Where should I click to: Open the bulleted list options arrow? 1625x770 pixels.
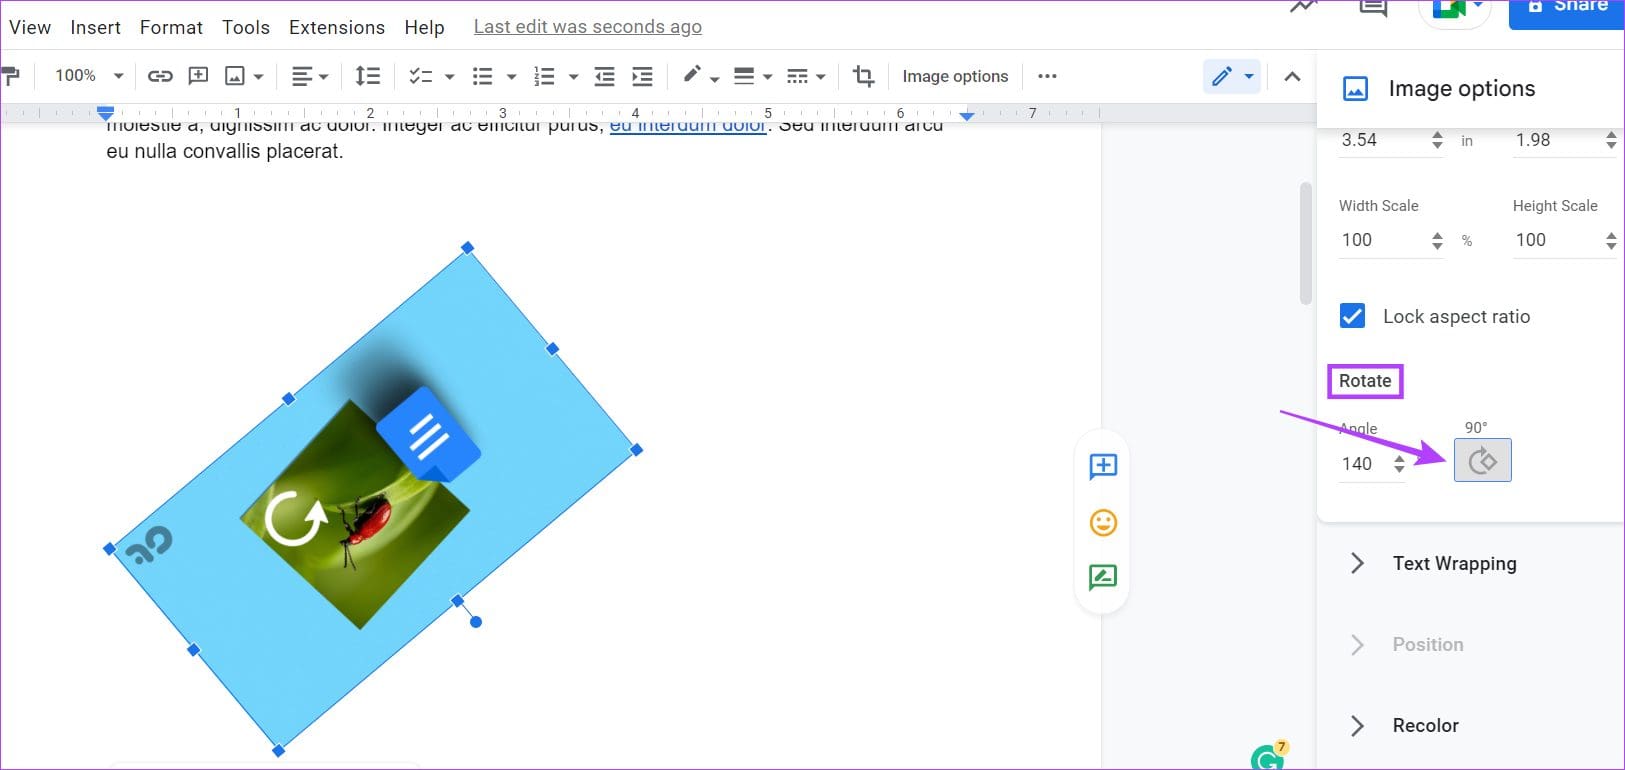point(511,76)
